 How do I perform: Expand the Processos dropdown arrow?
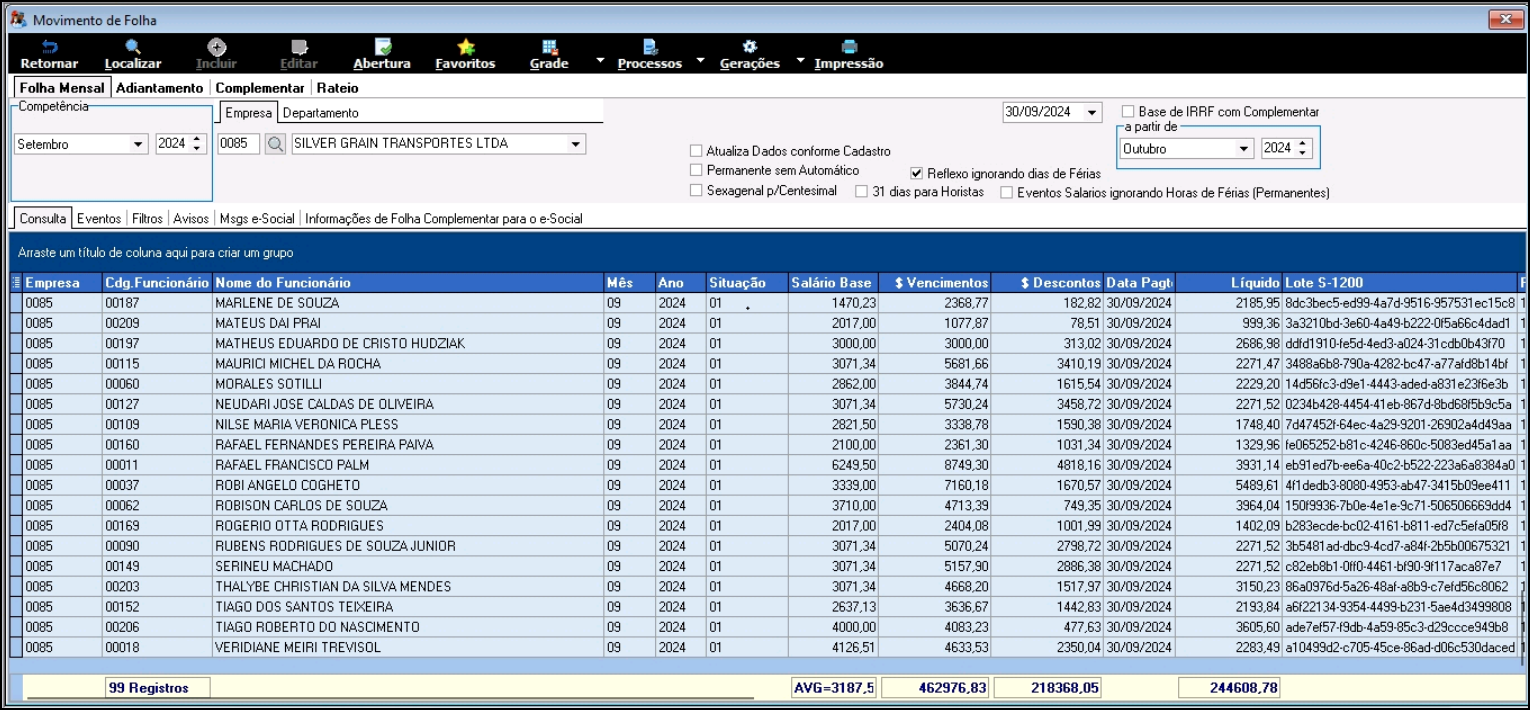pos(700,61)
